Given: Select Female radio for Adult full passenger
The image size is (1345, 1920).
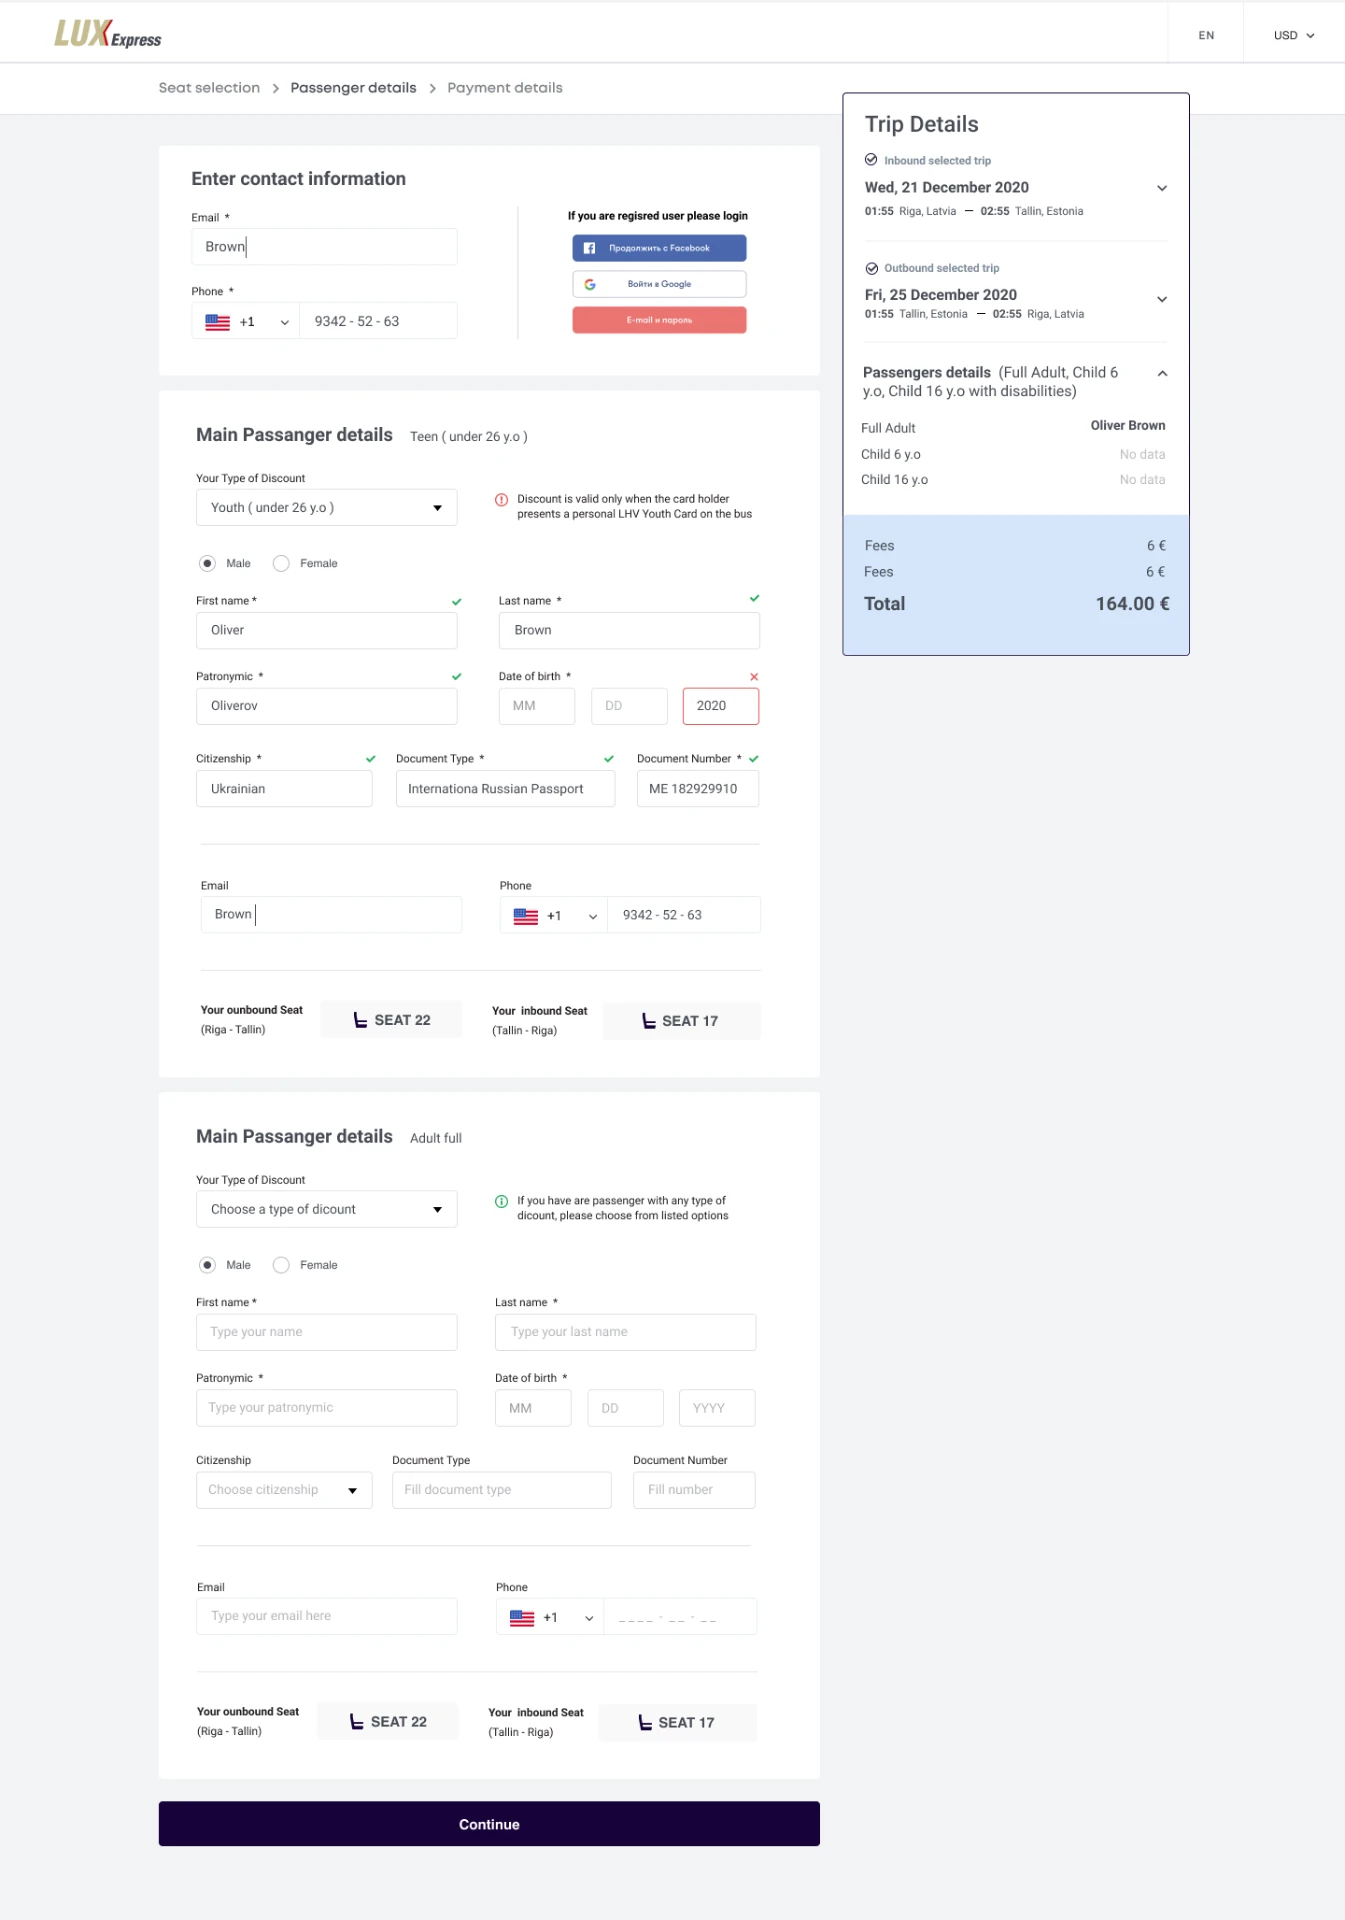Looking at the screenshot, I should pyautogui.click(x=281, y=1265).
